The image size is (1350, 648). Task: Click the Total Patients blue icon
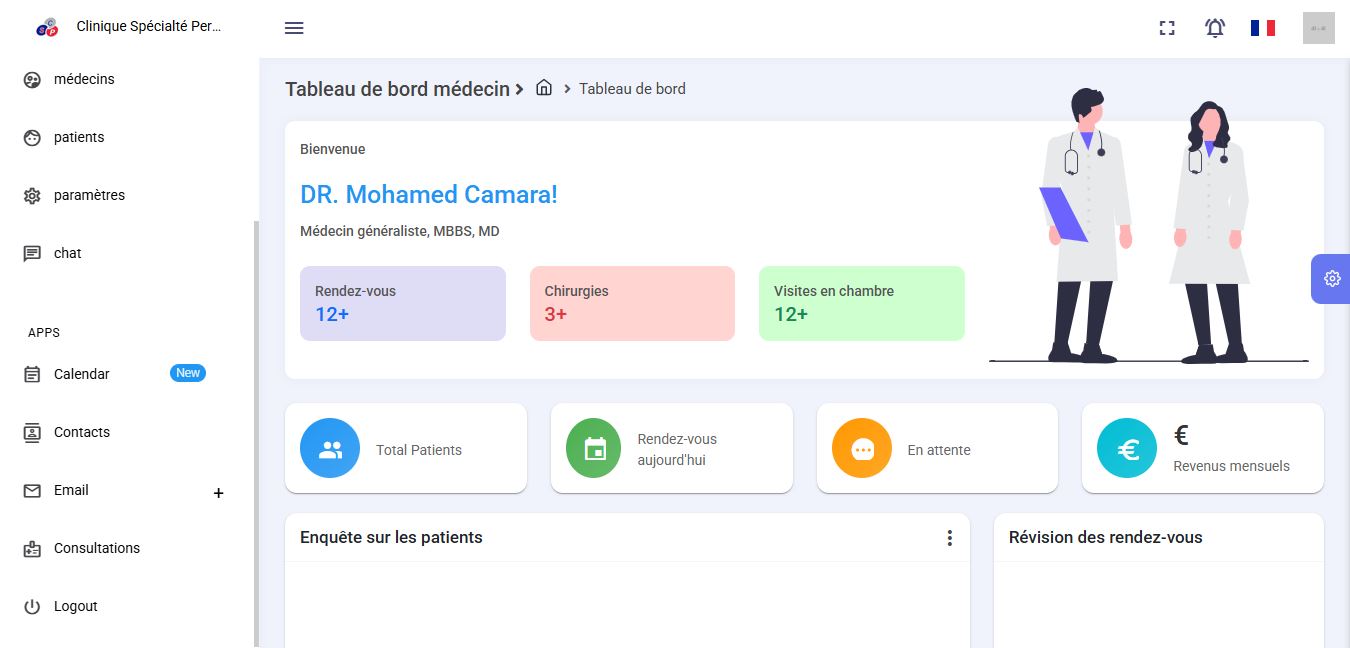pos(330,449)
